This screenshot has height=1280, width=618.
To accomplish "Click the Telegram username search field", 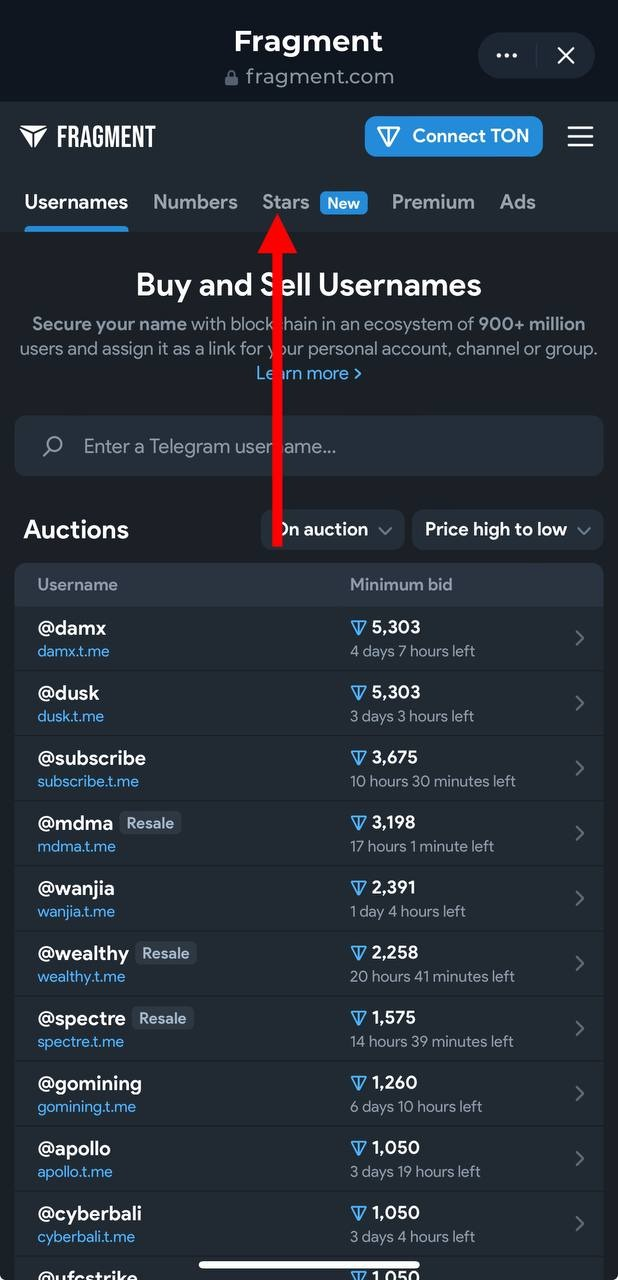I will tap(330, 446).
